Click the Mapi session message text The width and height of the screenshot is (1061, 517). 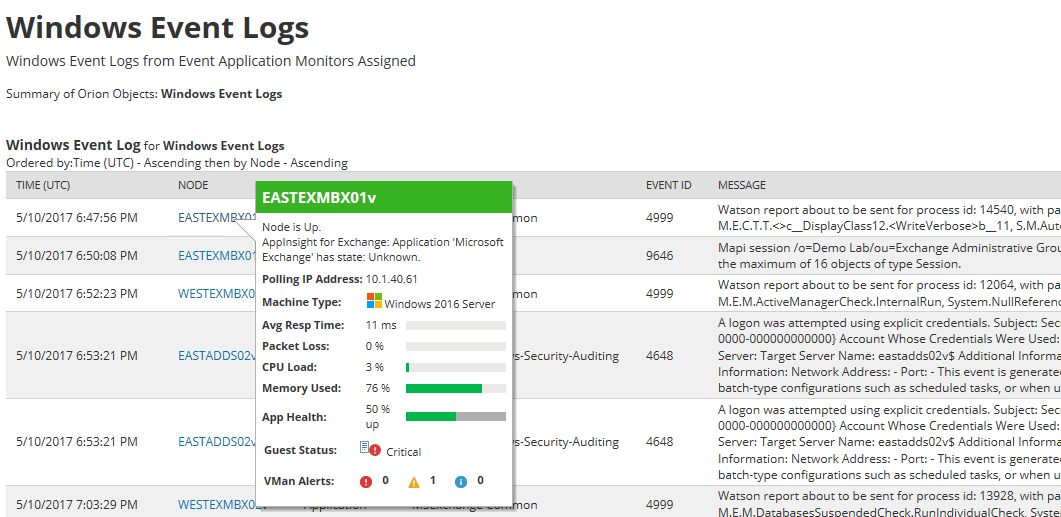click(889, 255)
